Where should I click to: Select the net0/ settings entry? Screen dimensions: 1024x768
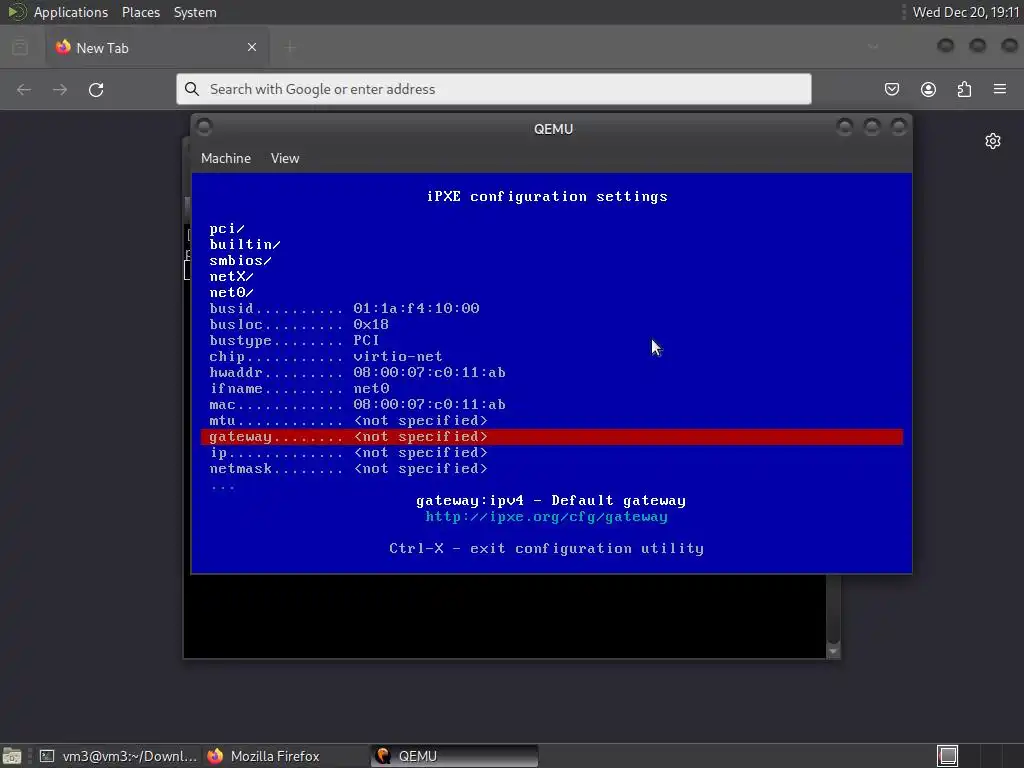[x=231, y=293]
